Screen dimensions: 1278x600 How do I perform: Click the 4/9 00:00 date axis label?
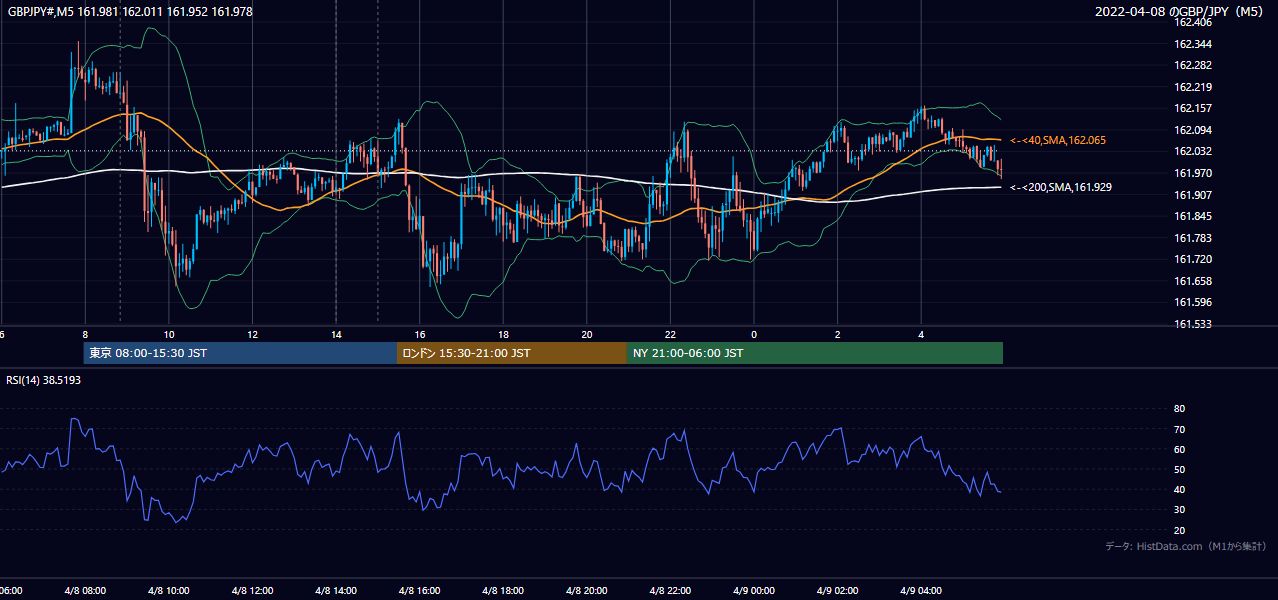[x=754, y=591]
